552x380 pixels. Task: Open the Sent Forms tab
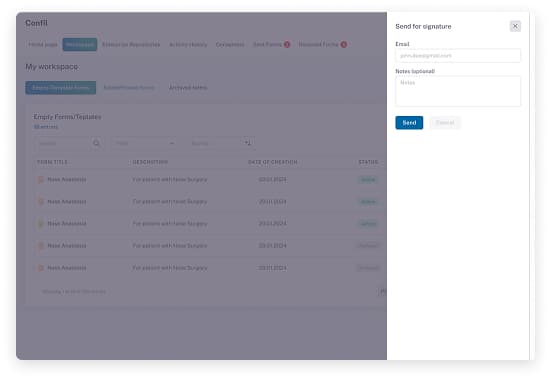pyautogui.click(x=268, y=45)
